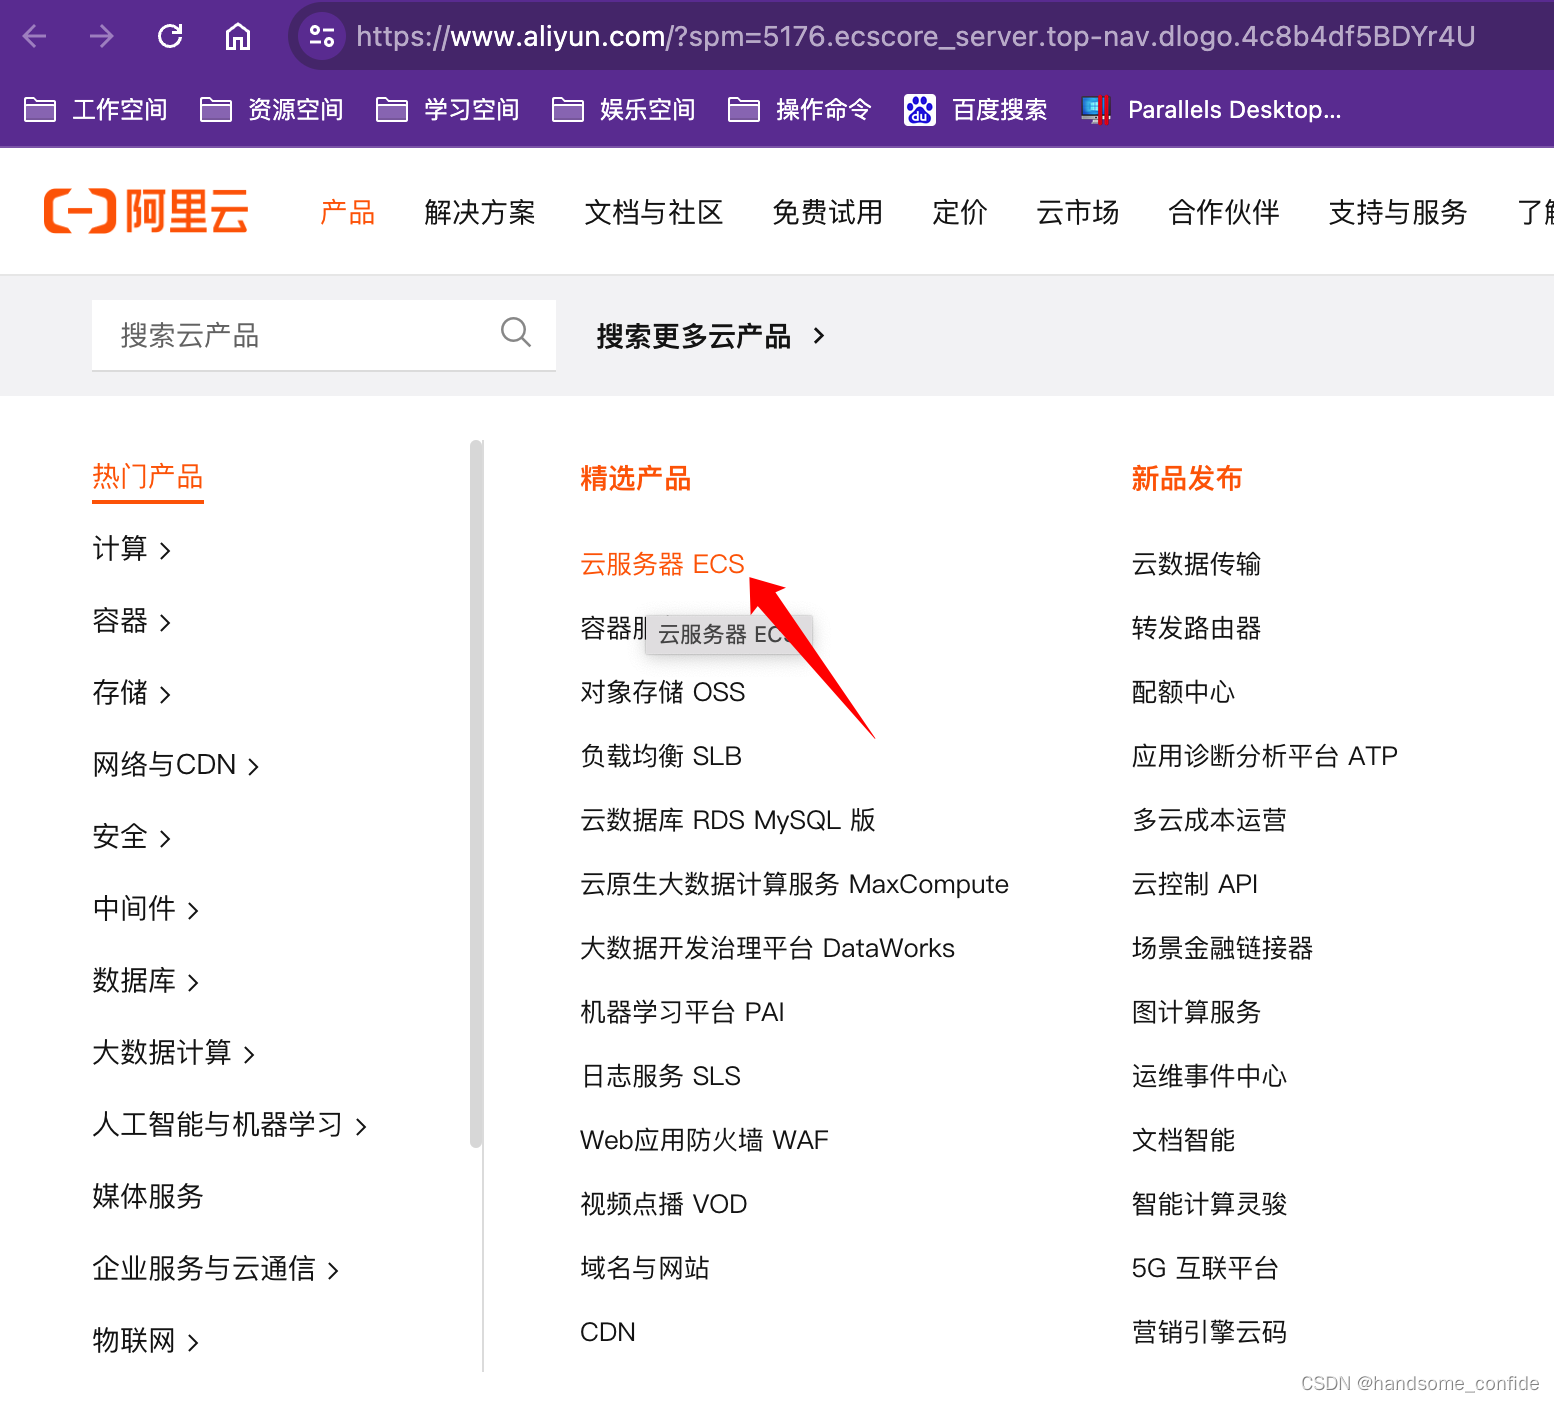Open the 百度搜索 bookmark
This screenshot has width=1554, height=1402.
click(976, 109)
